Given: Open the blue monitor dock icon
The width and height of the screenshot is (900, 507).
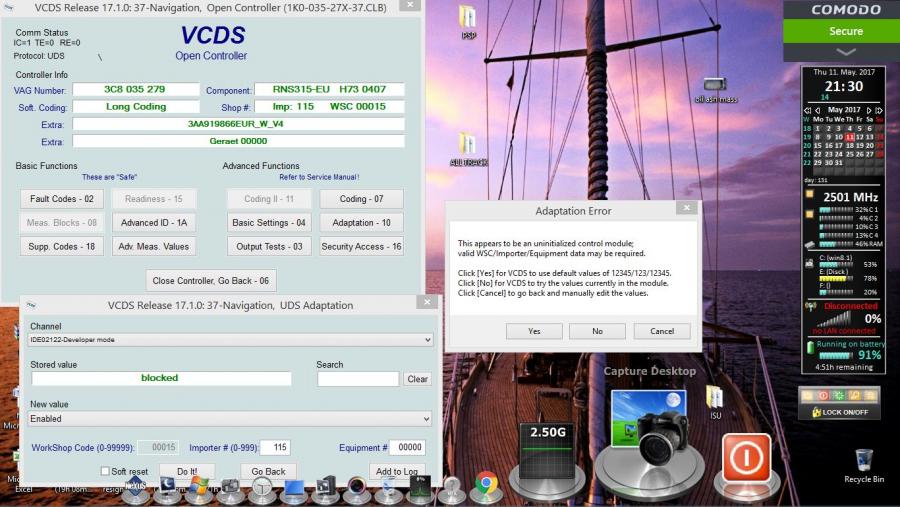Looking at the screenshot, I should point(294,489).
